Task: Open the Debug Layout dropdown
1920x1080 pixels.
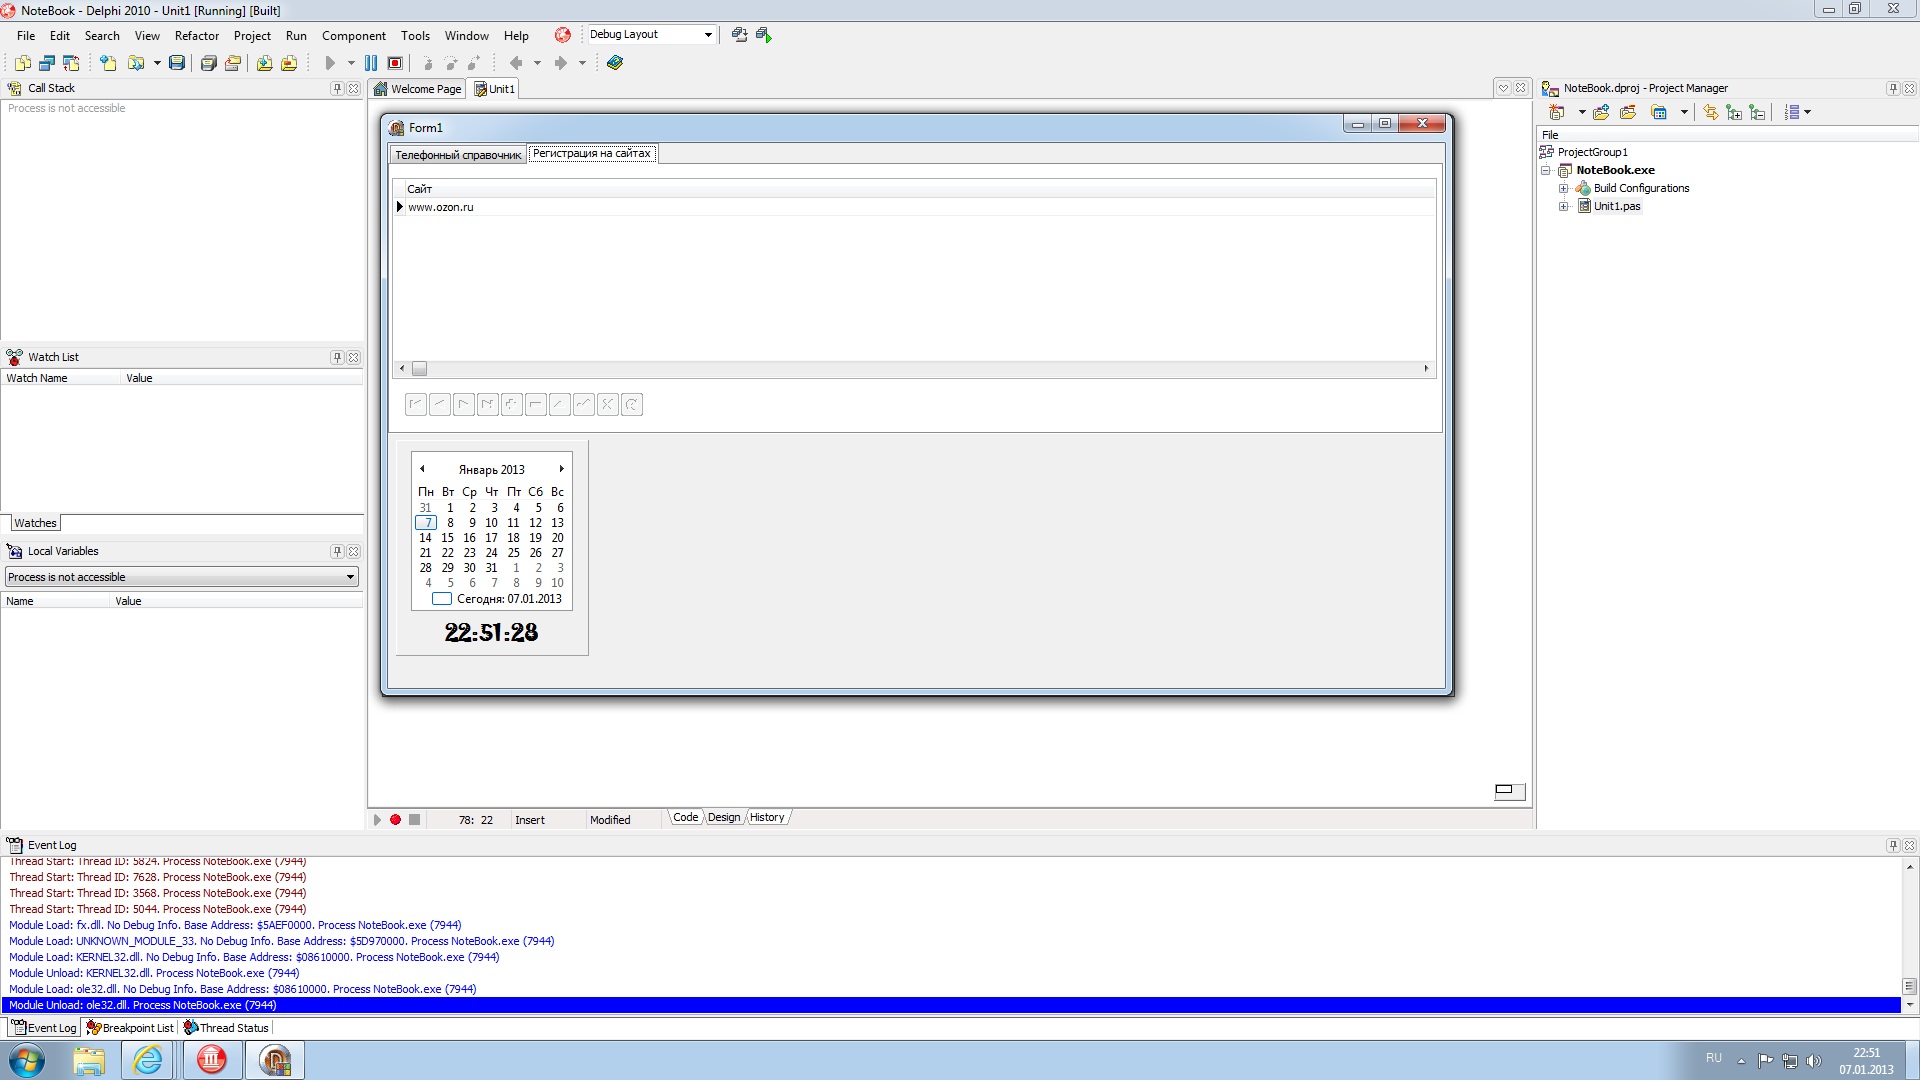Action: point(708,35)
